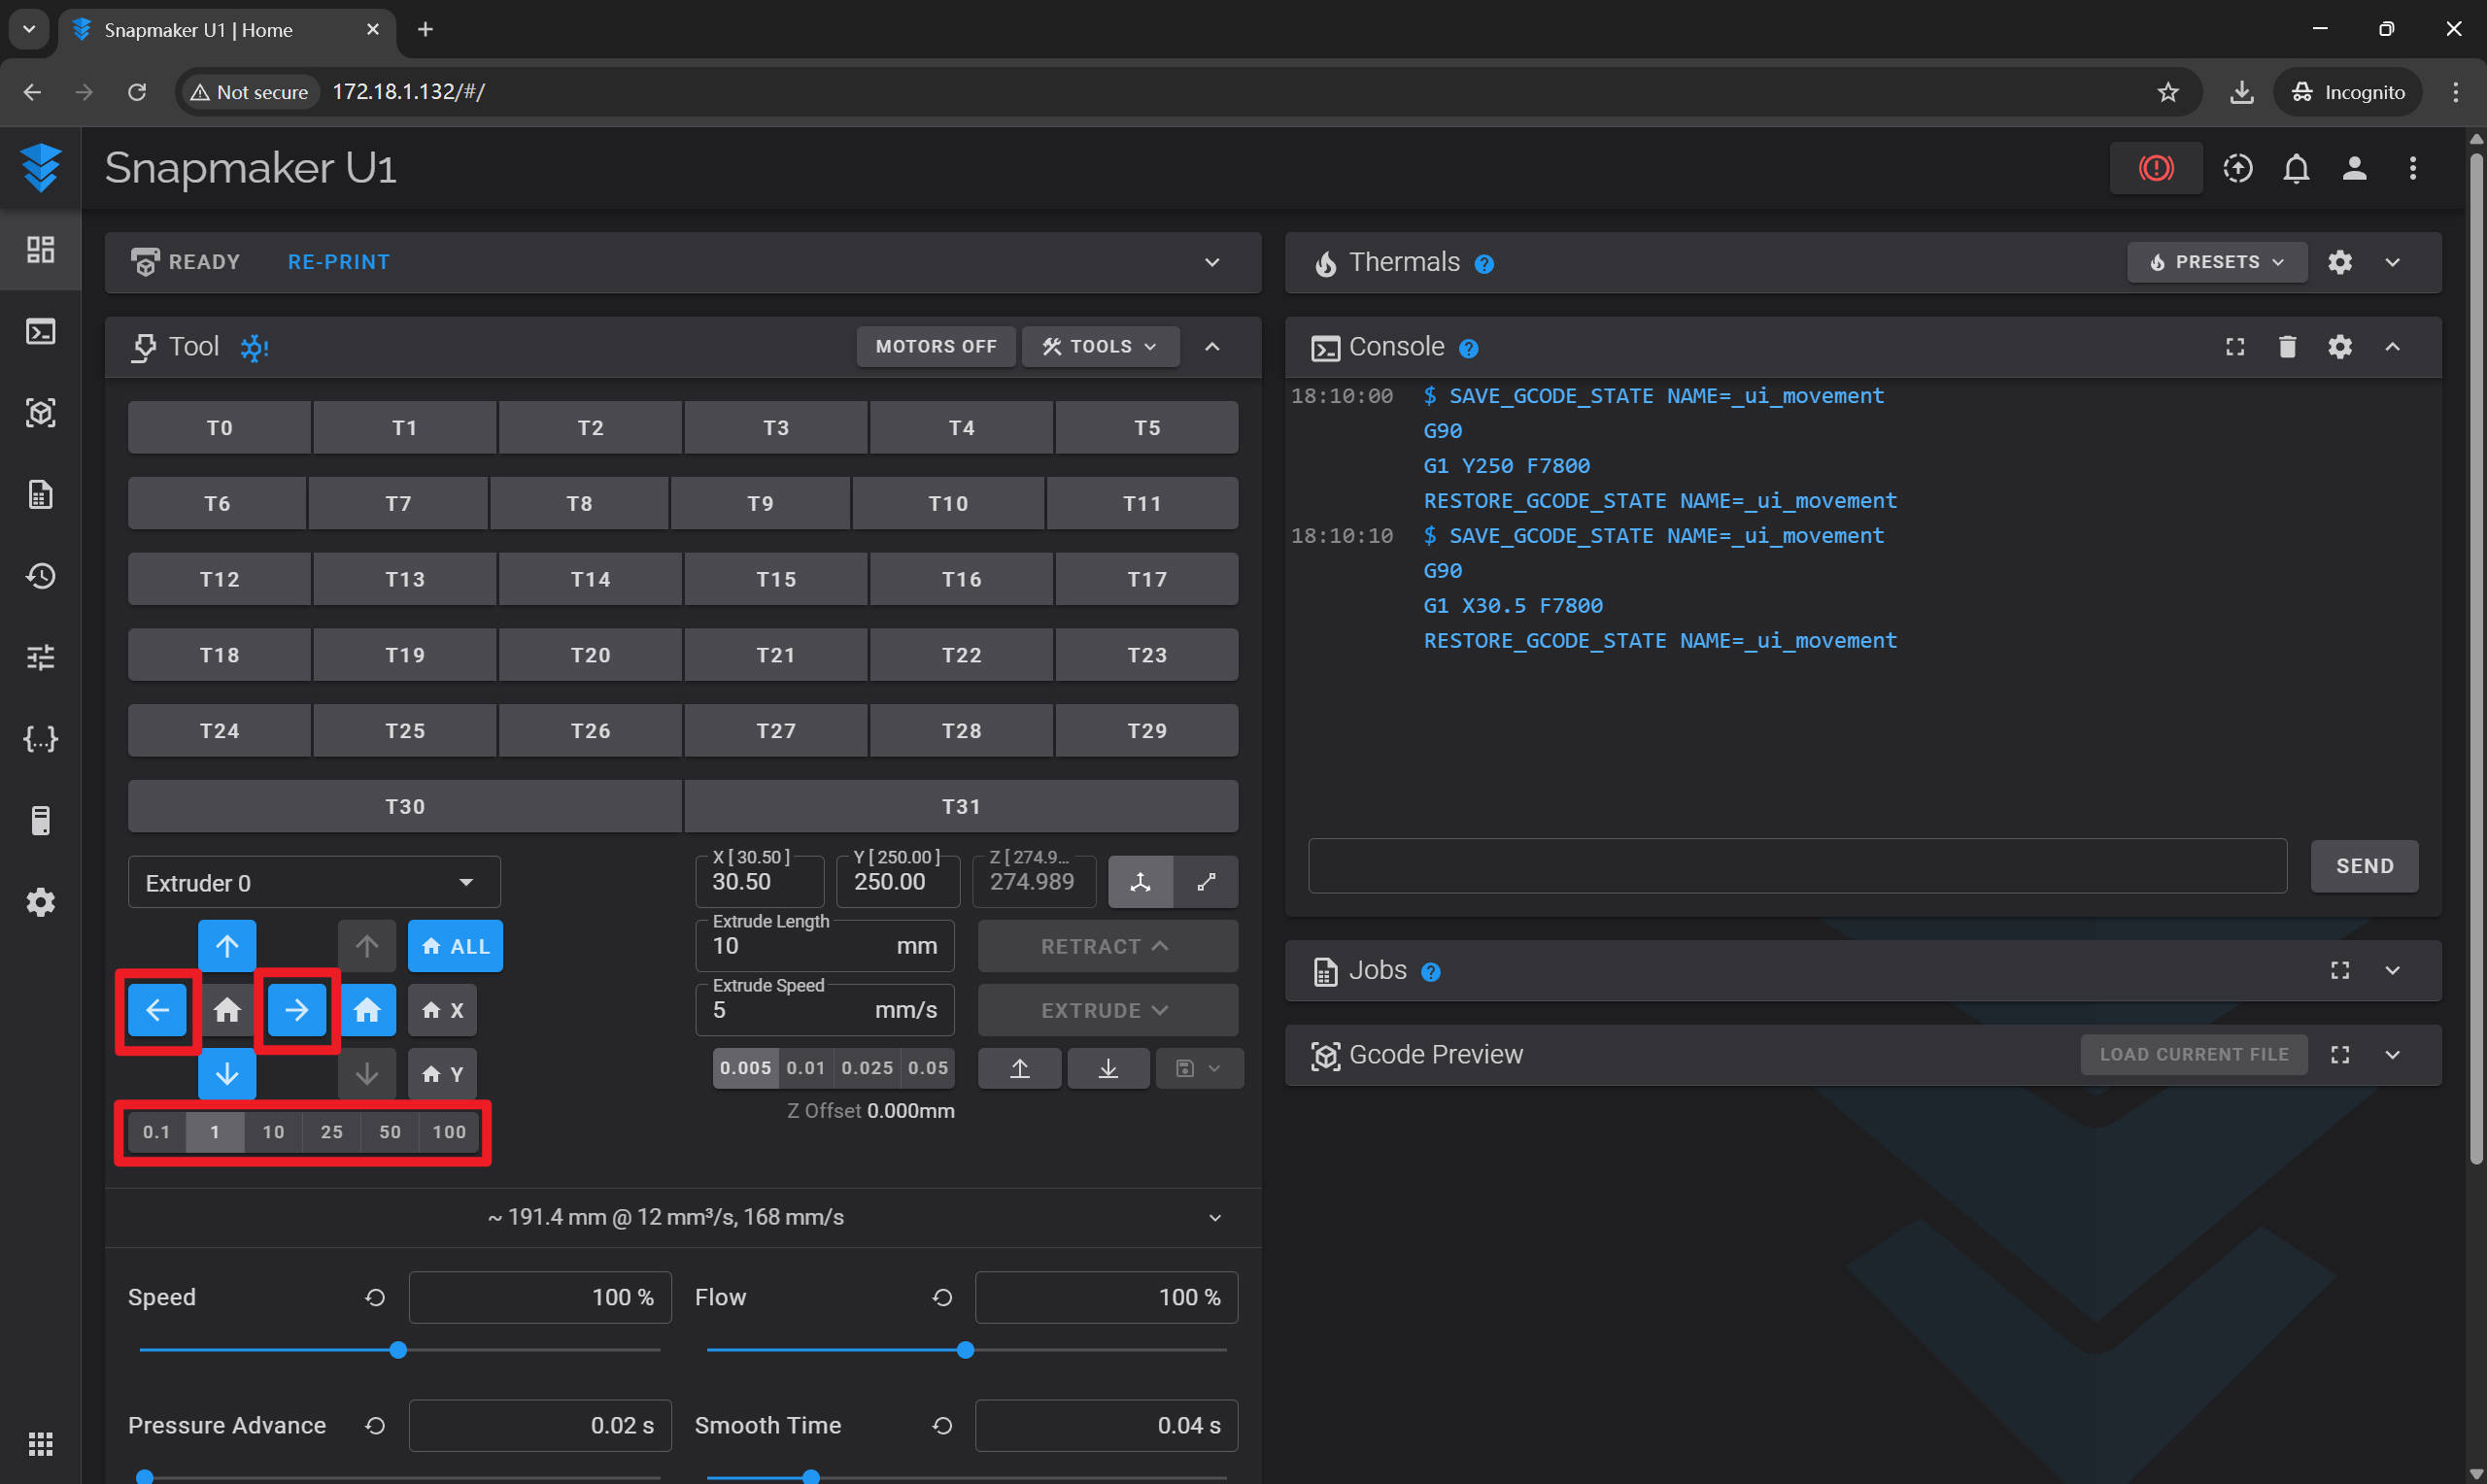
Task: Select 0.01 Z offset increment
Action: pyautogui.click(x=806, y=1068)
